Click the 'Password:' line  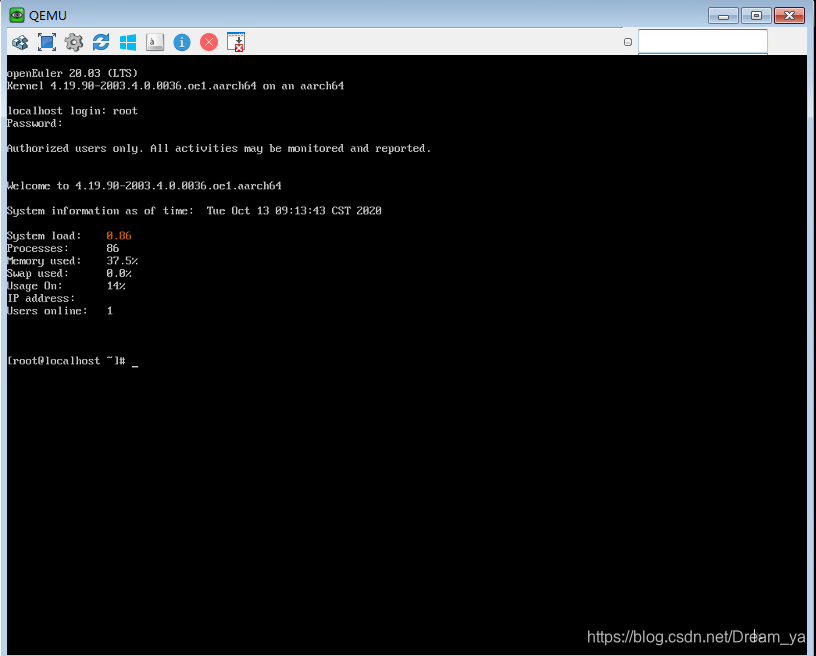pos(34,123)
